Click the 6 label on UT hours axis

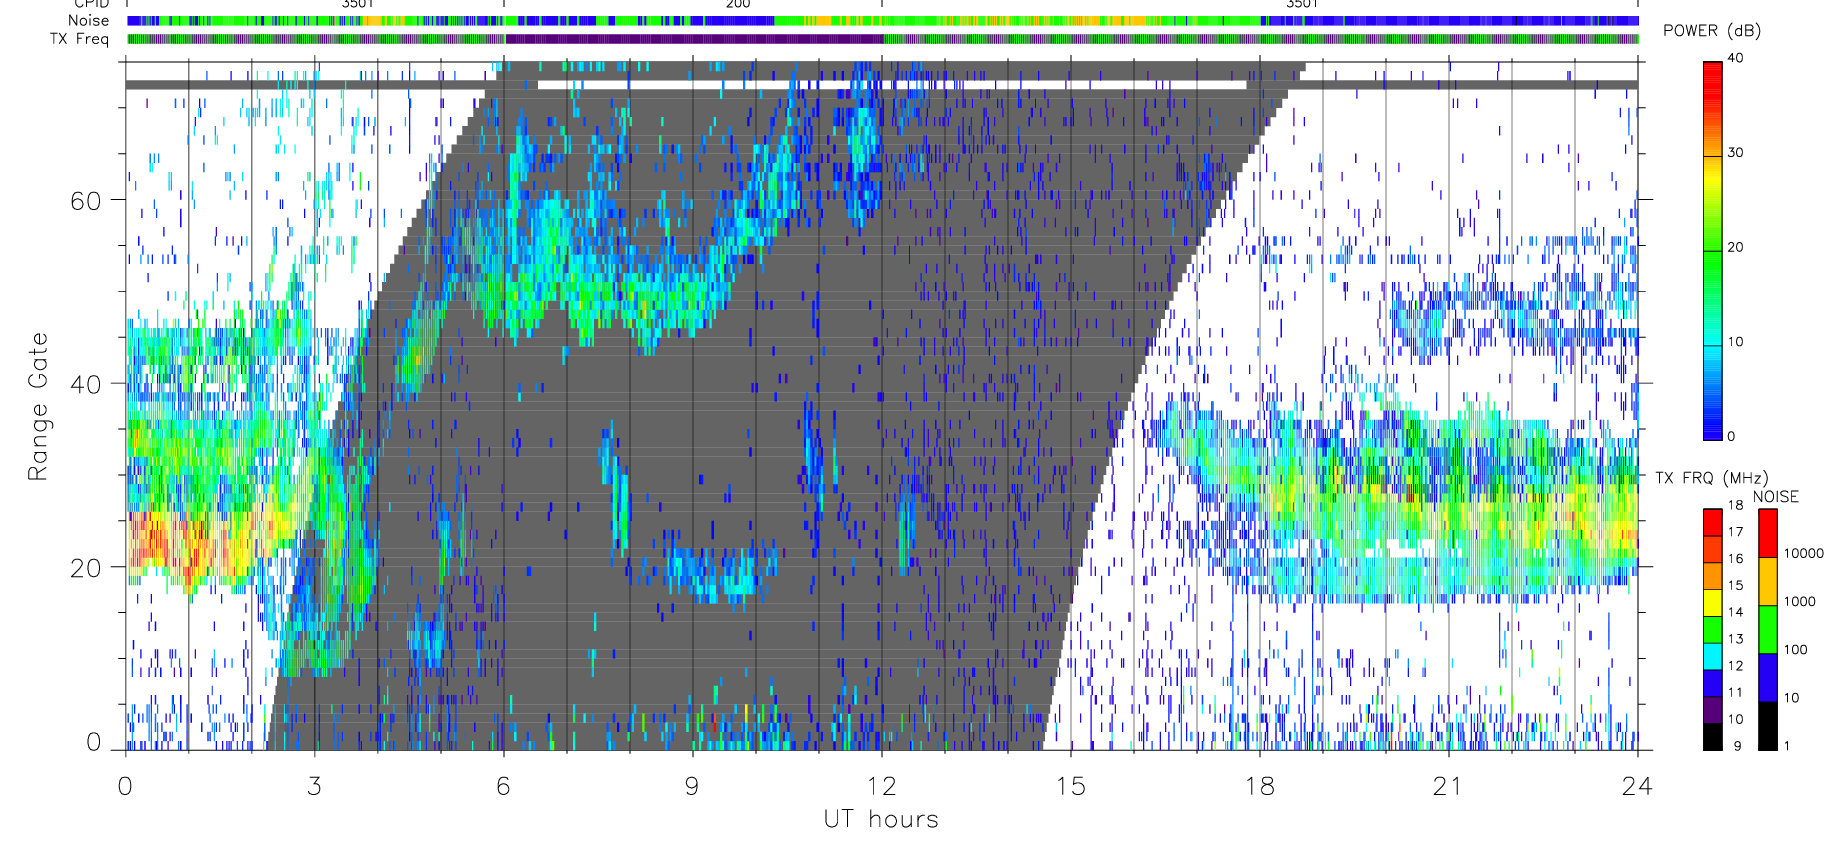(503, 787)
